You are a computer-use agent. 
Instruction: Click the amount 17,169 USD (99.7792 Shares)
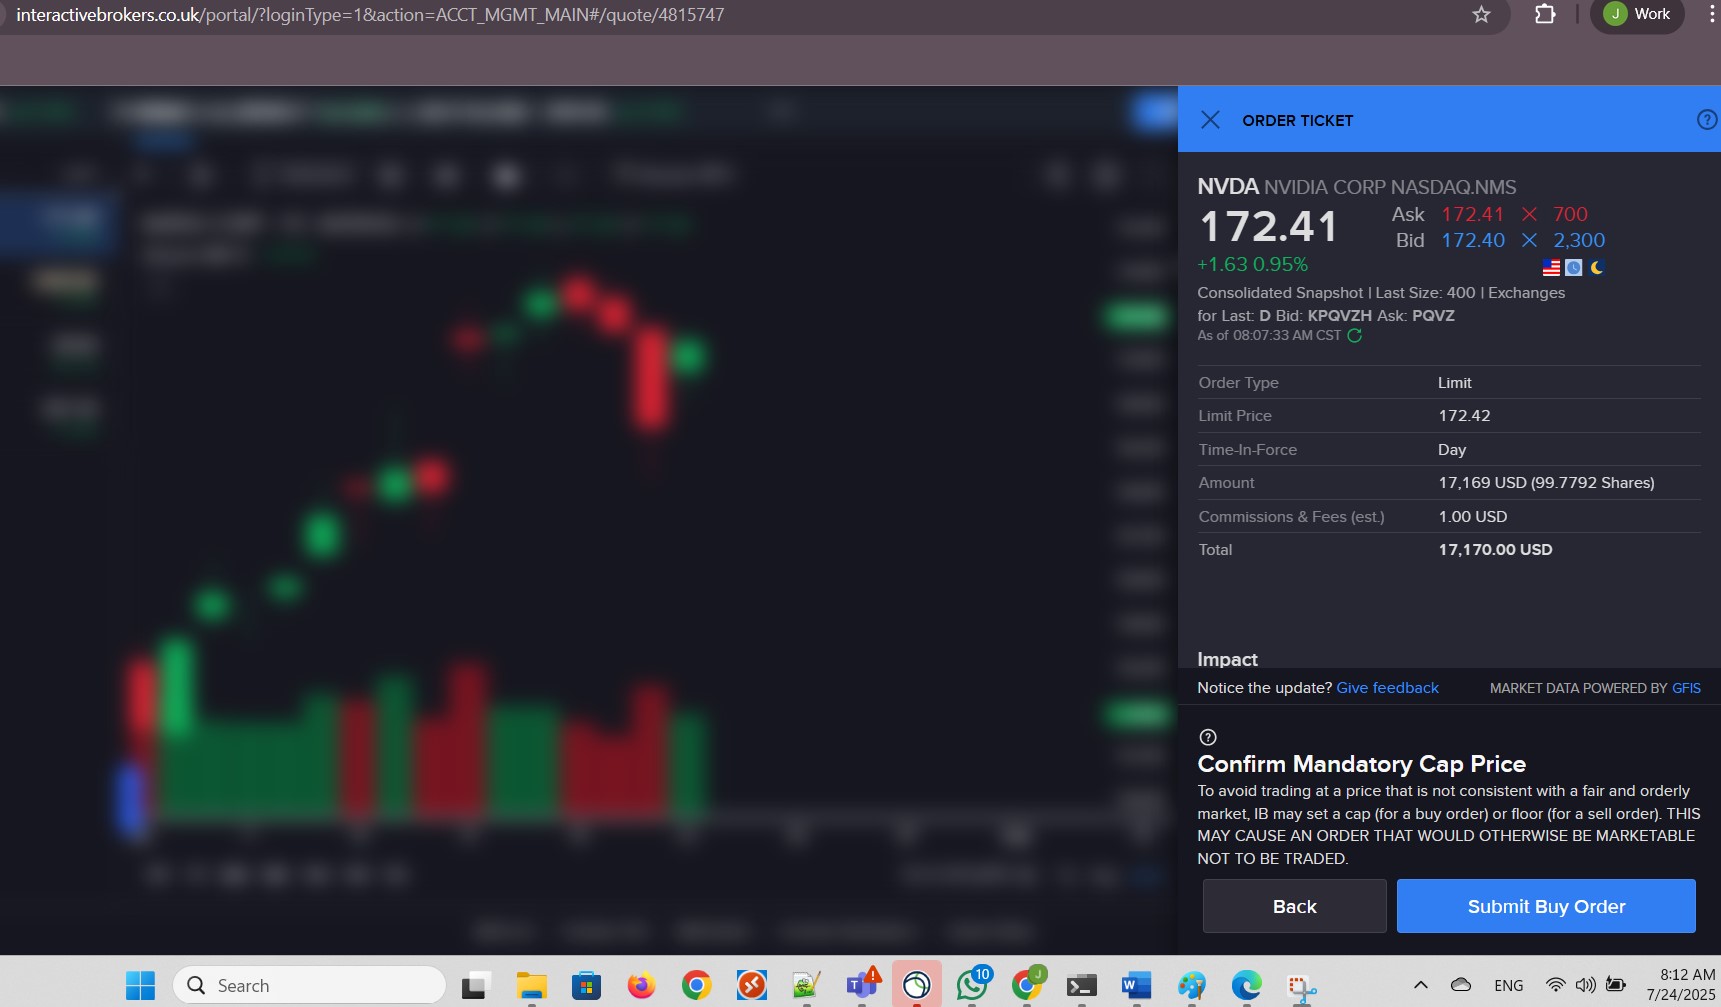coord(1546,483)
